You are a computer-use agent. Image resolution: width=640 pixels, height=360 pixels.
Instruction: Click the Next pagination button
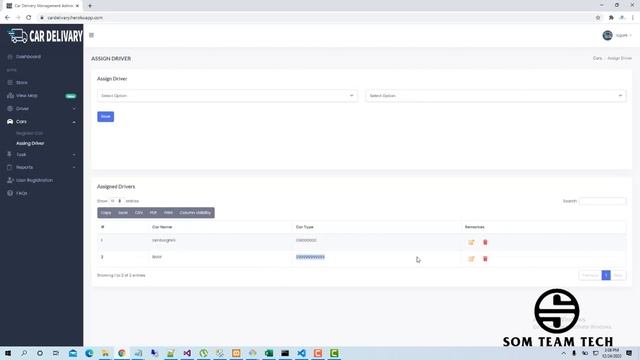click(618, 275)
